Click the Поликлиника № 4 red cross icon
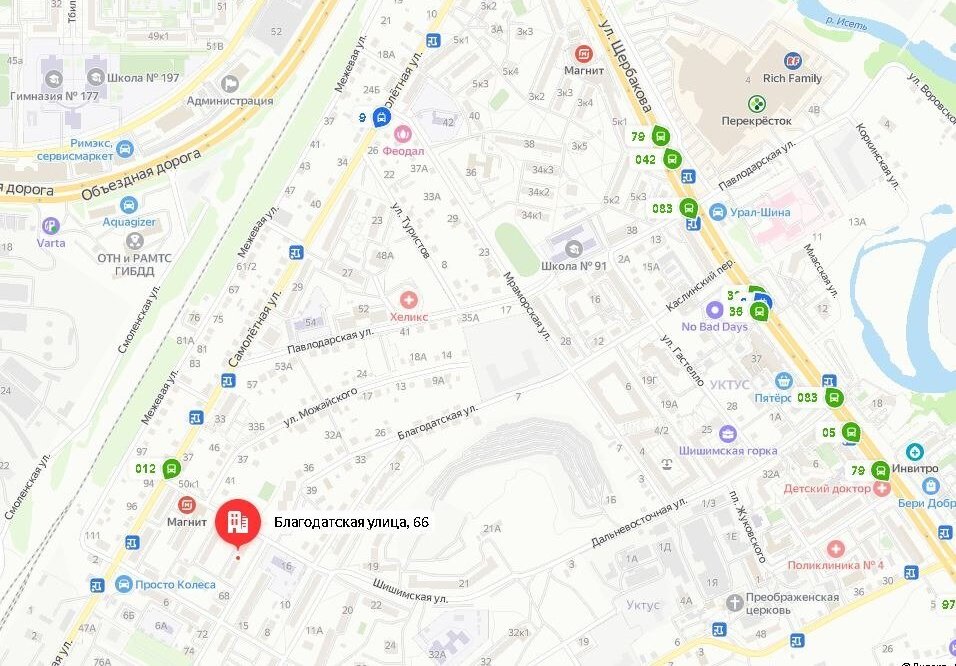This screenshot has height=666, width=956. [835, 548]
